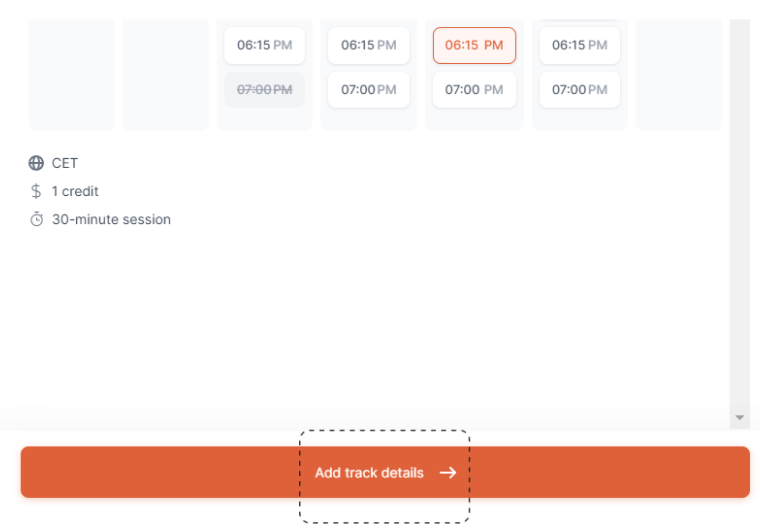This screenshot has height=532, width=760.
Task: Click the Add track details button
Action: (385, 472)
